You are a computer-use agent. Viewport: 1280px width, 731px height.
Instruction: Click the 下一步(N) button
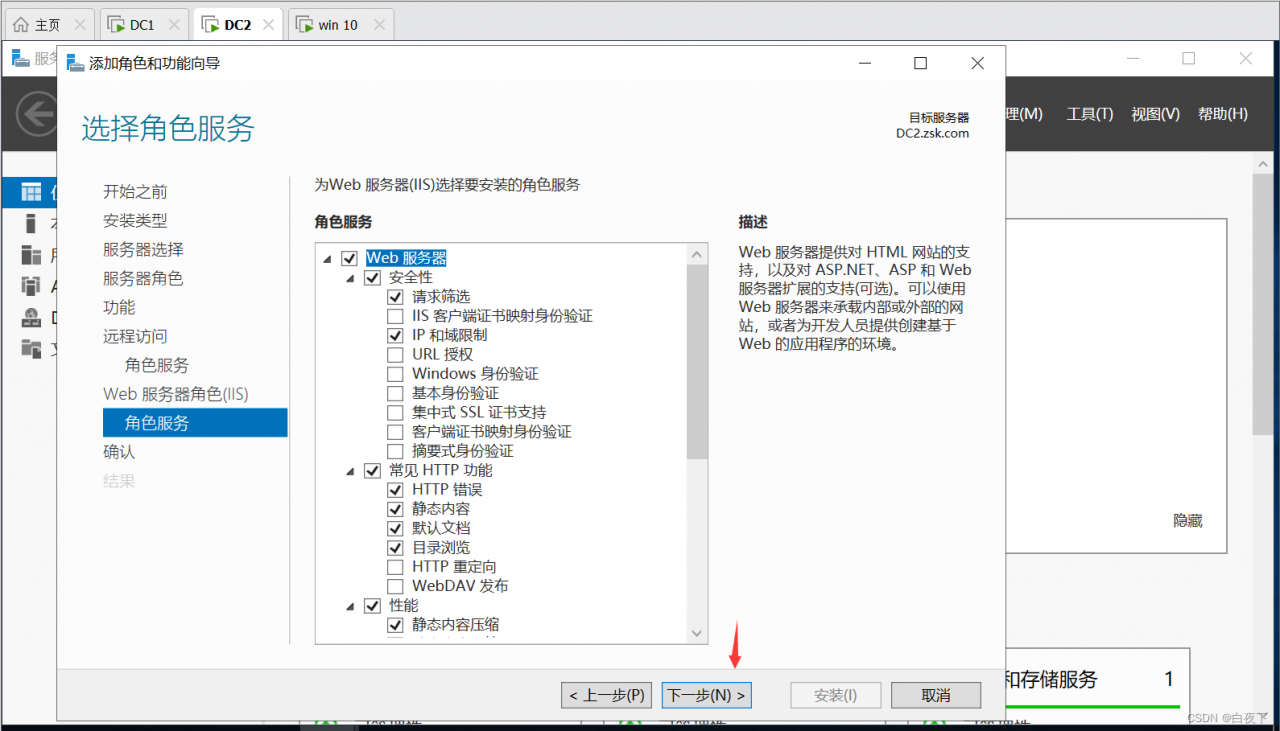[706, 694]
